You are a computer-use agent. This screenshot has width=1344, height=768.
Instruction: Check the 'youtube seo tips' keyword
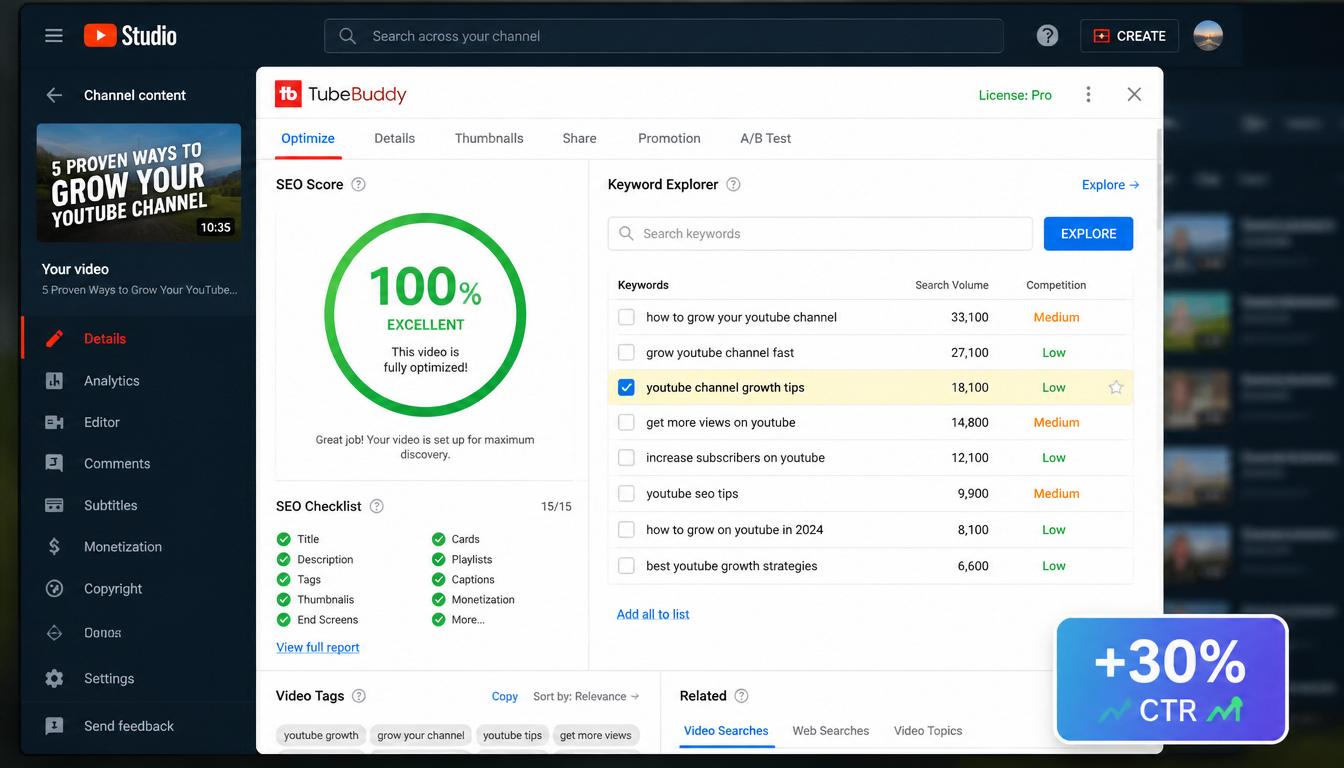(x=626, y=493)
